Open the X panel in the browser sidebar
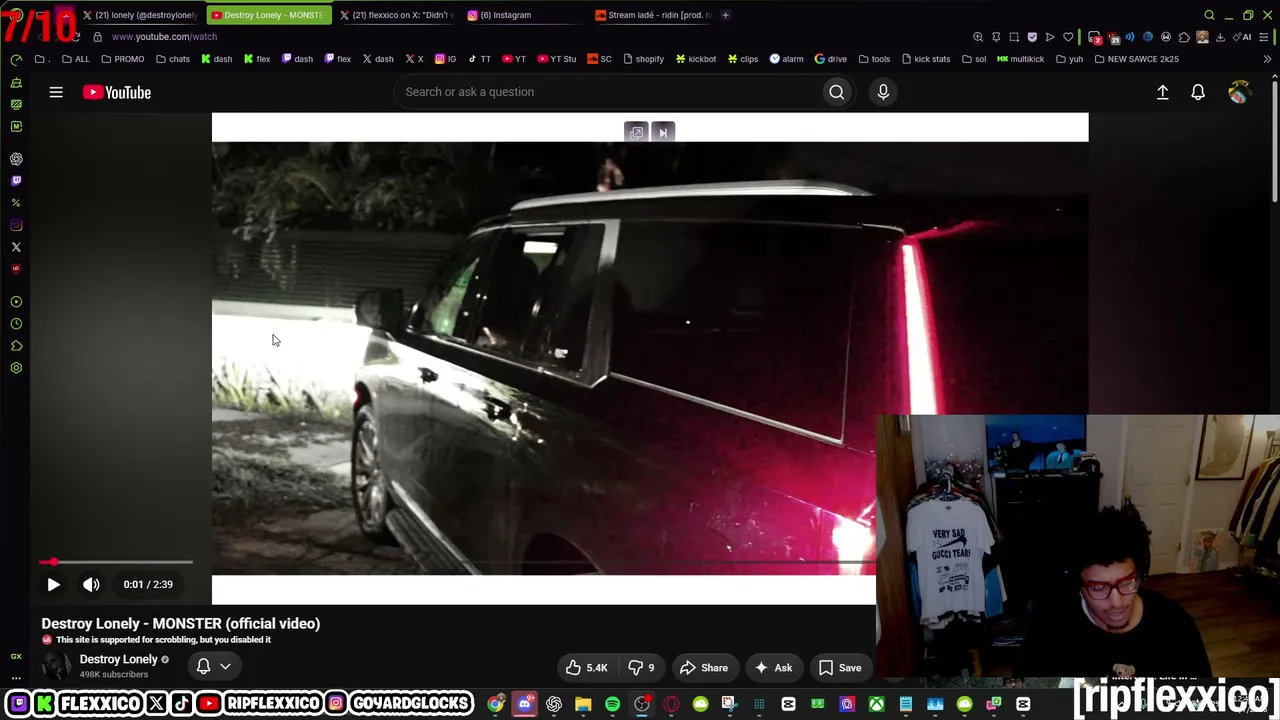 (x=16, y=247)
